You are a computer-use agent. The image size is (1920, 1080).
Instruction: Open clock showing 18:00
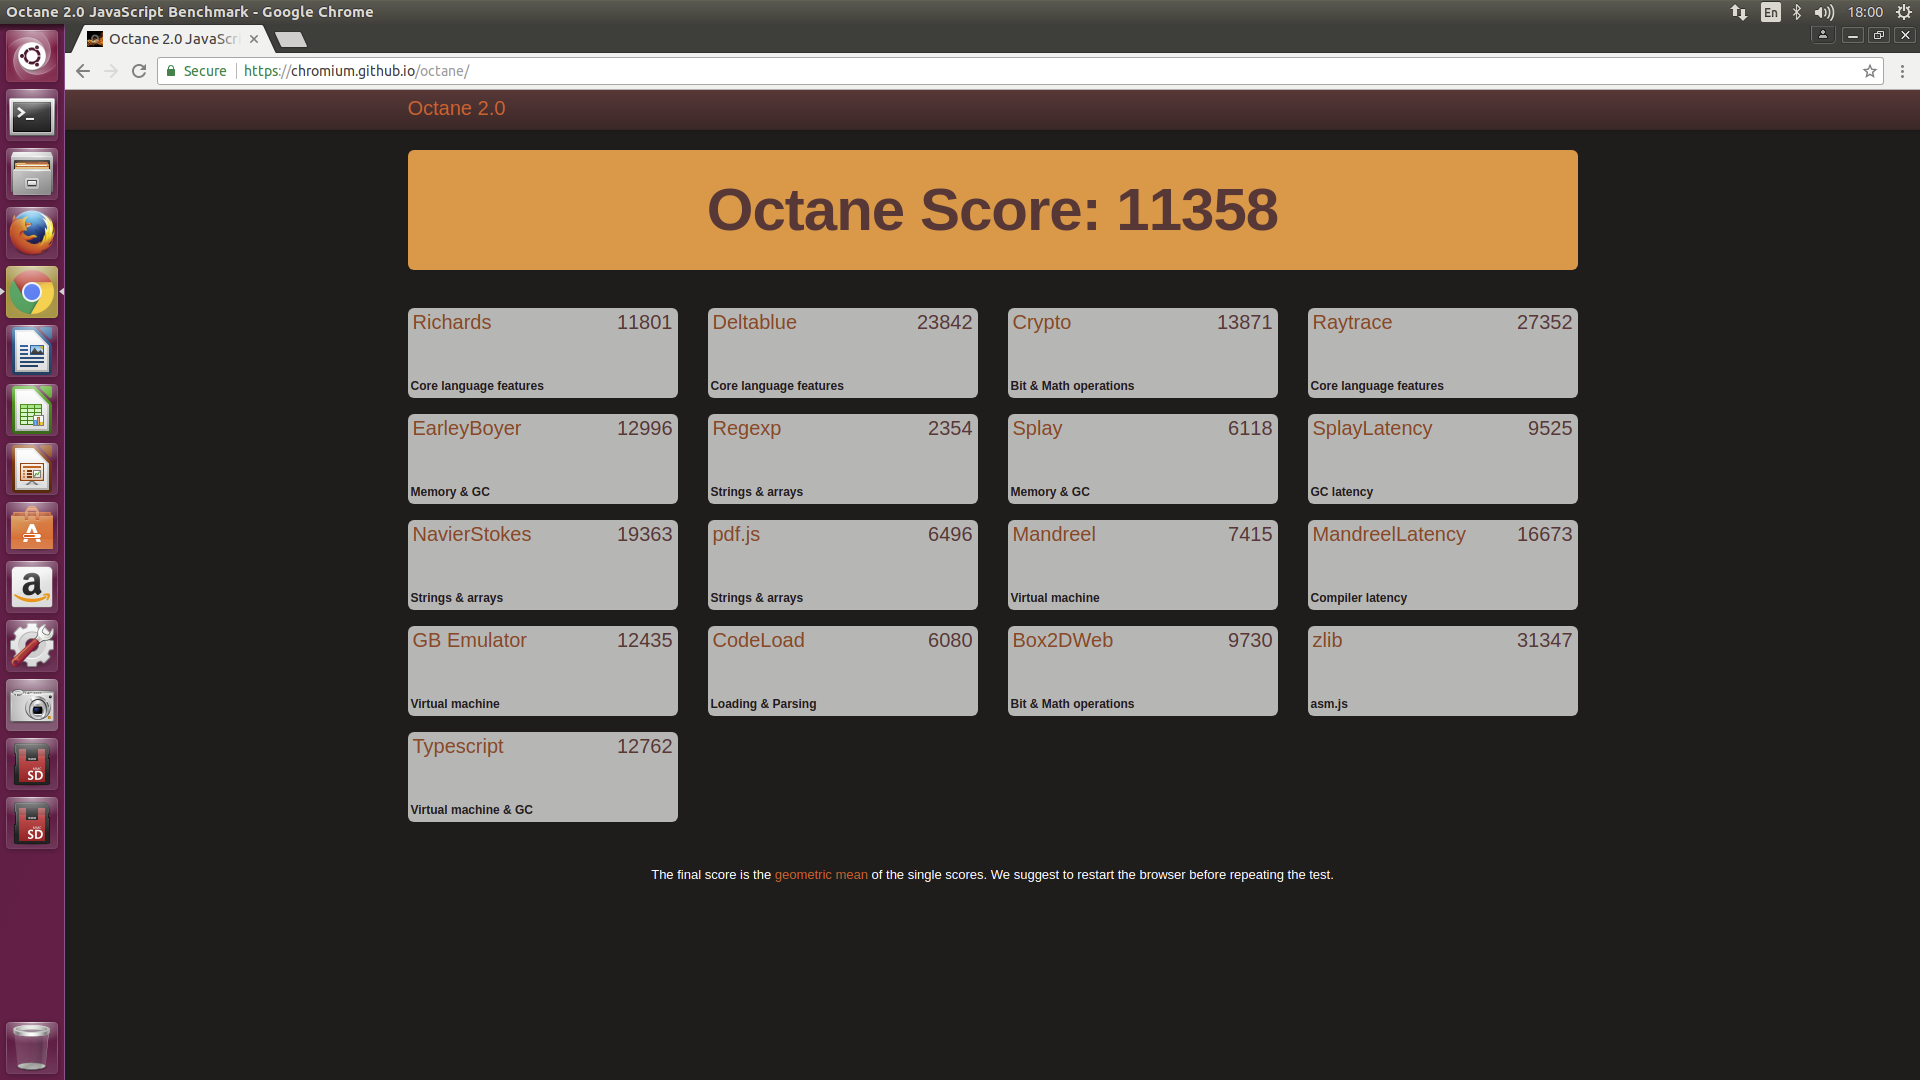point(1865,12)
